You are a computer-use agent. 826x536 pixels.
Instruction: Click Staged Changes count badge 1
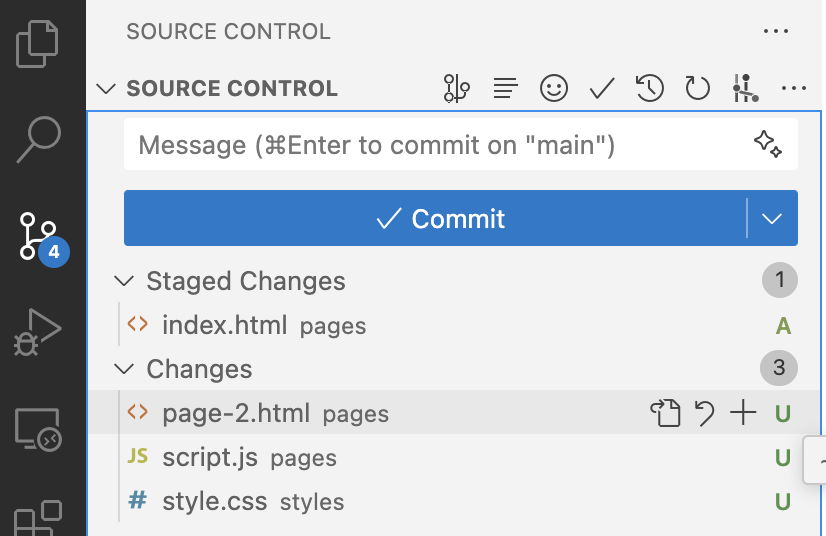click(x=780, y=280)
